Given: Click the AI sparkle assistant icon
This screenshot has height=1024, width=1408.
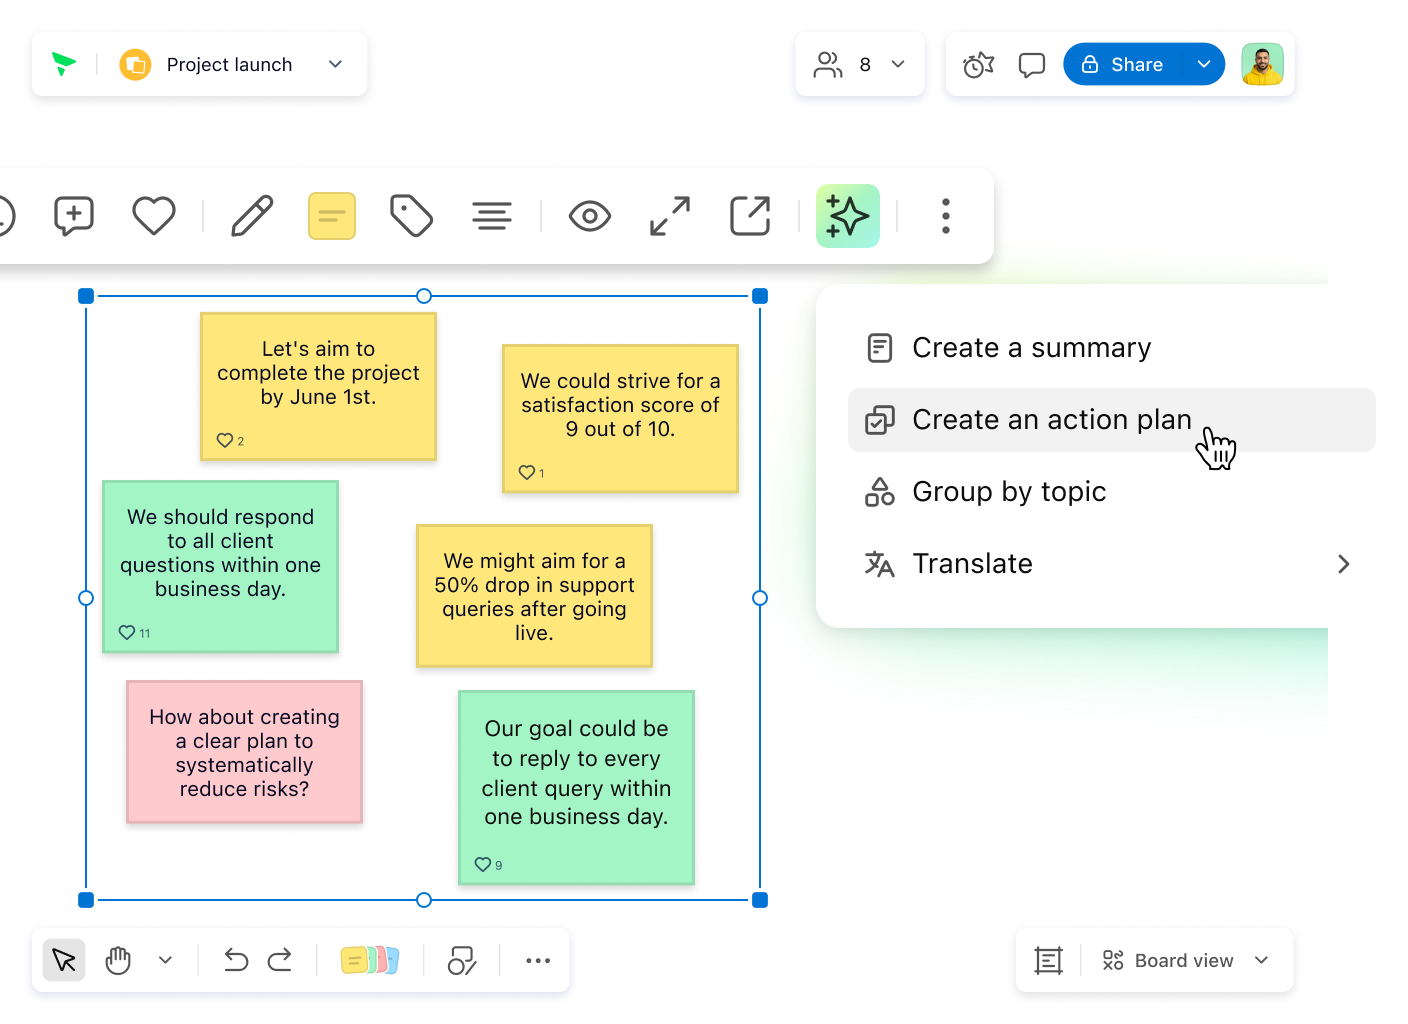Looking at the screenshot, I should 848,216.
